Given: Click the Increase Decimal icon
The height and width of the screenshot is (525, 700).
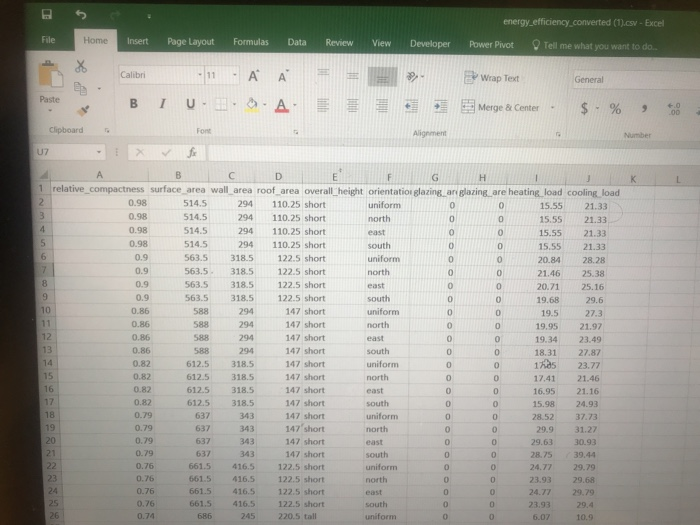Looking at the screenshot, I should click(674, 109).
